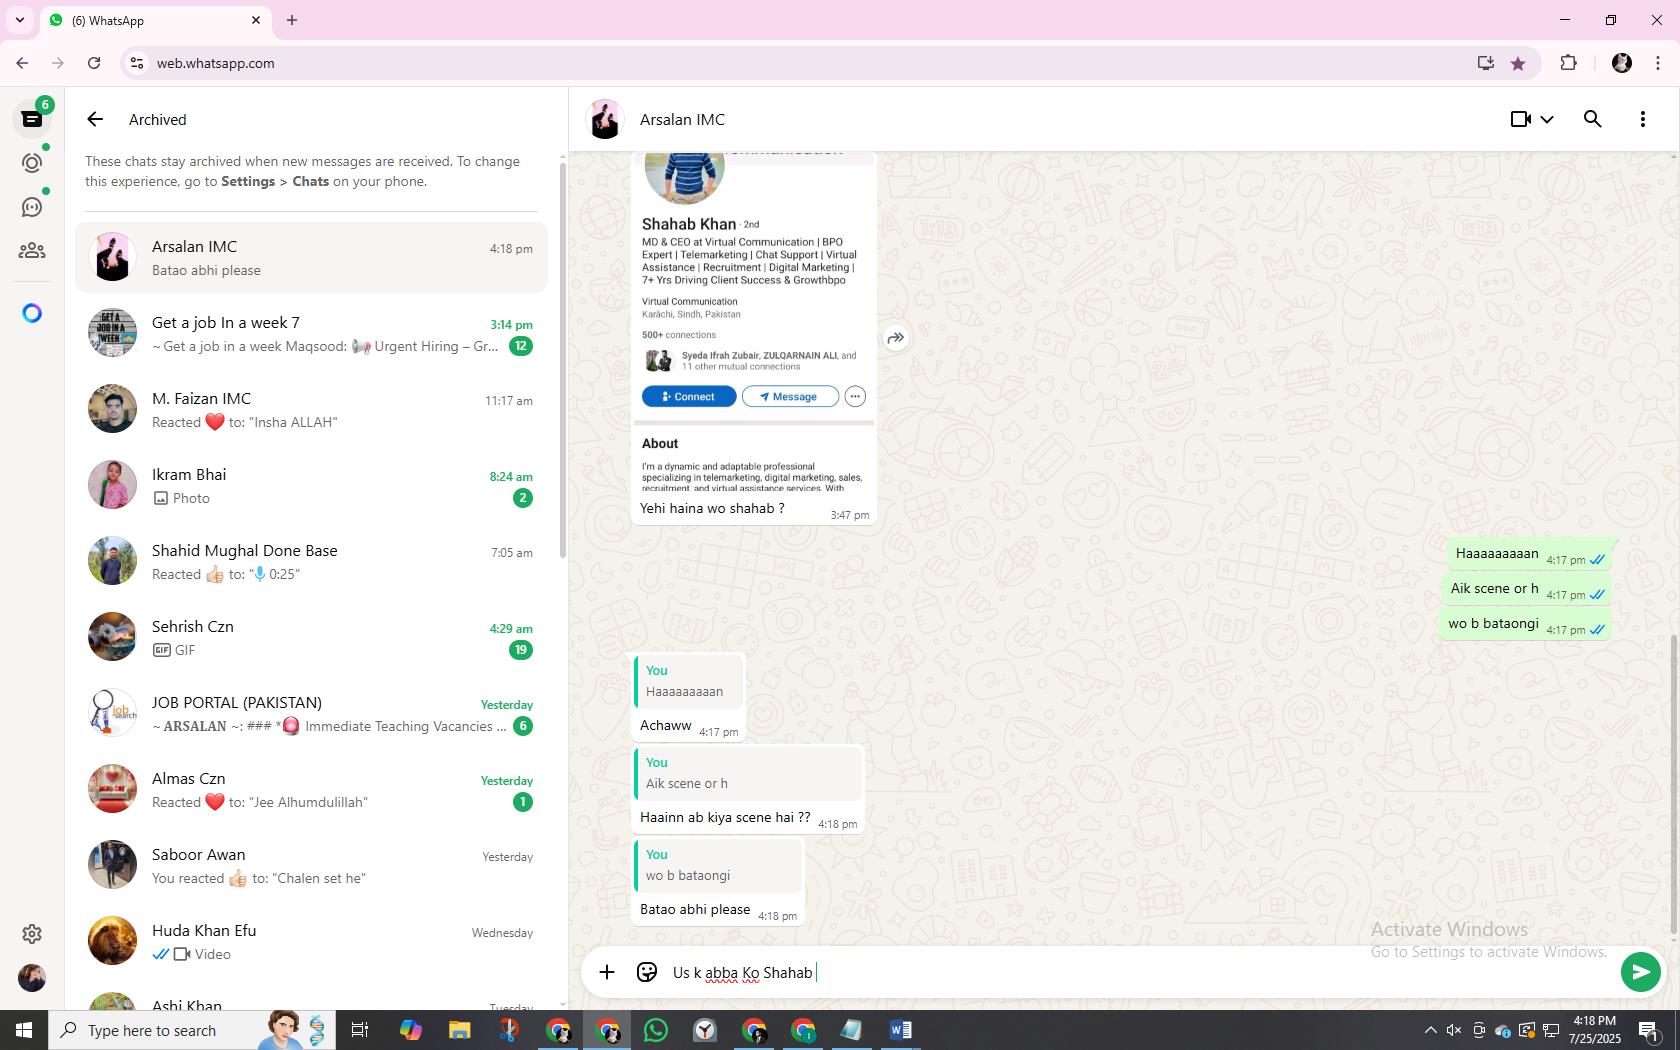Open the M. Faizan IMC chat
This screenshot has width=1680, height=1050.
click(x=311, y=410)
